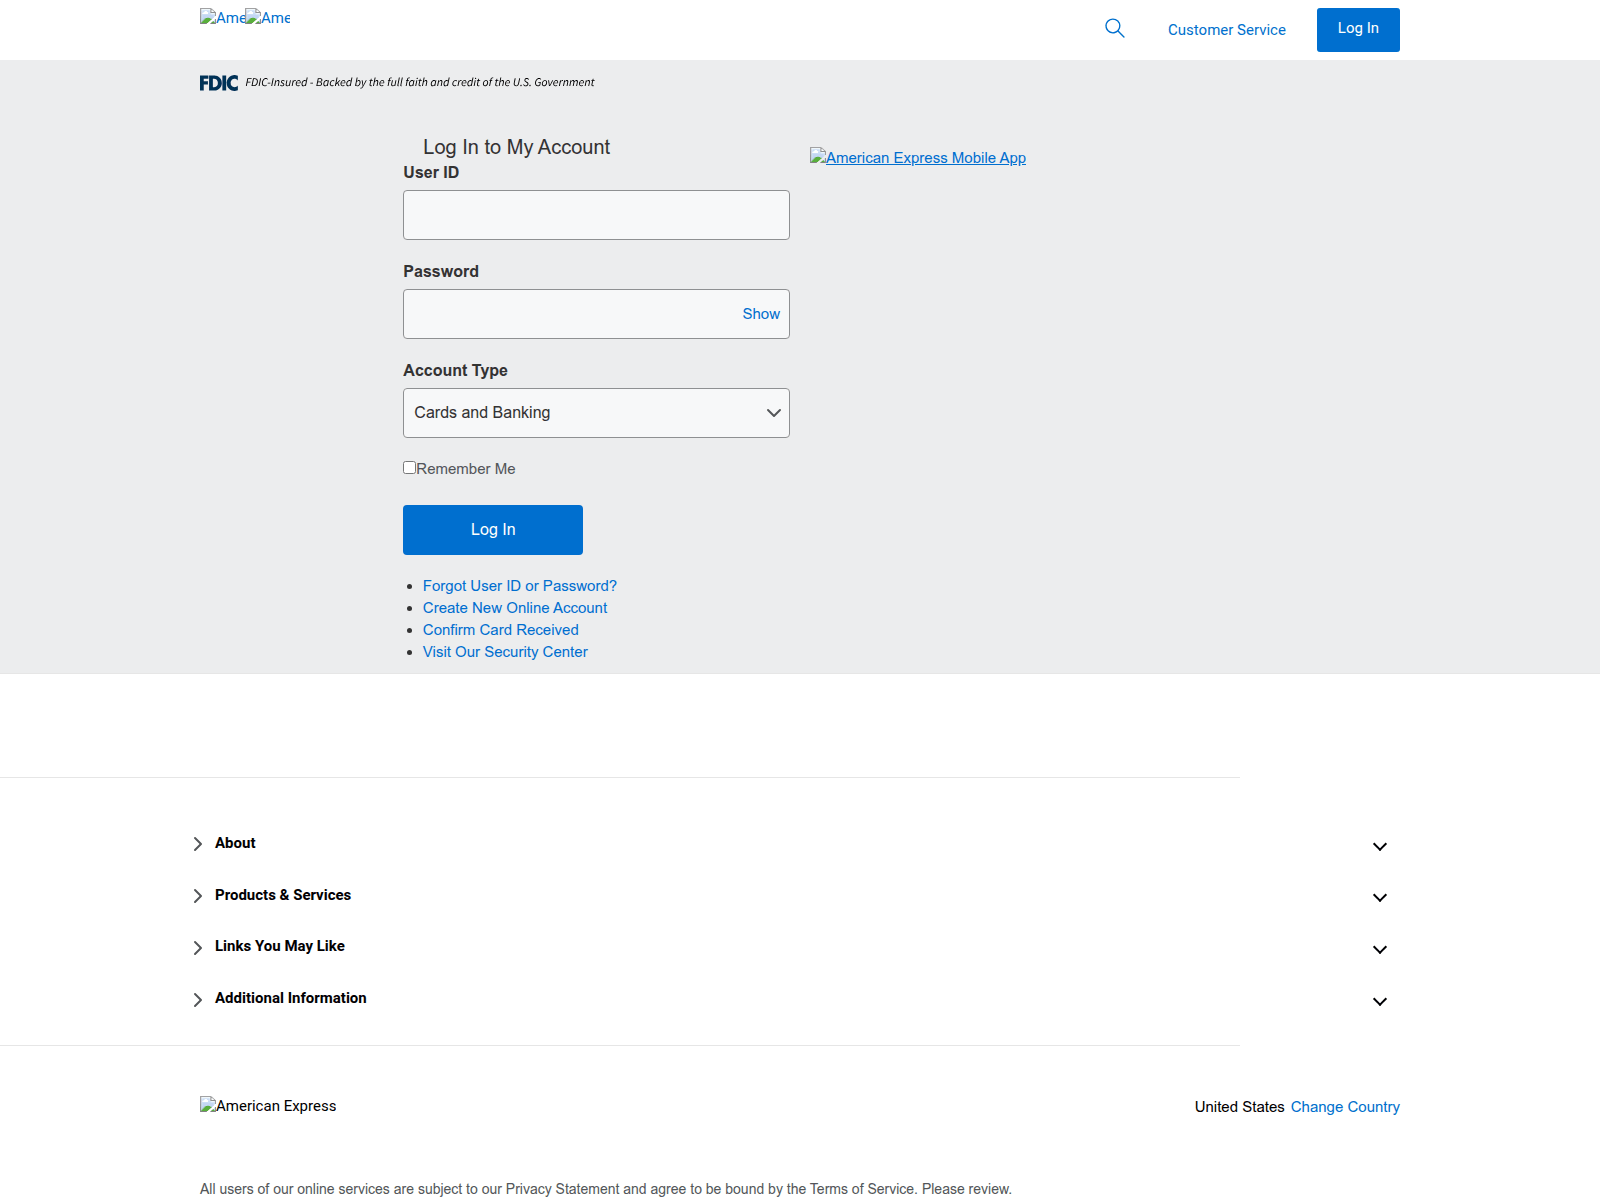Click the header Log In button
This screenshot has height=1200, width=1600.
1358,30
